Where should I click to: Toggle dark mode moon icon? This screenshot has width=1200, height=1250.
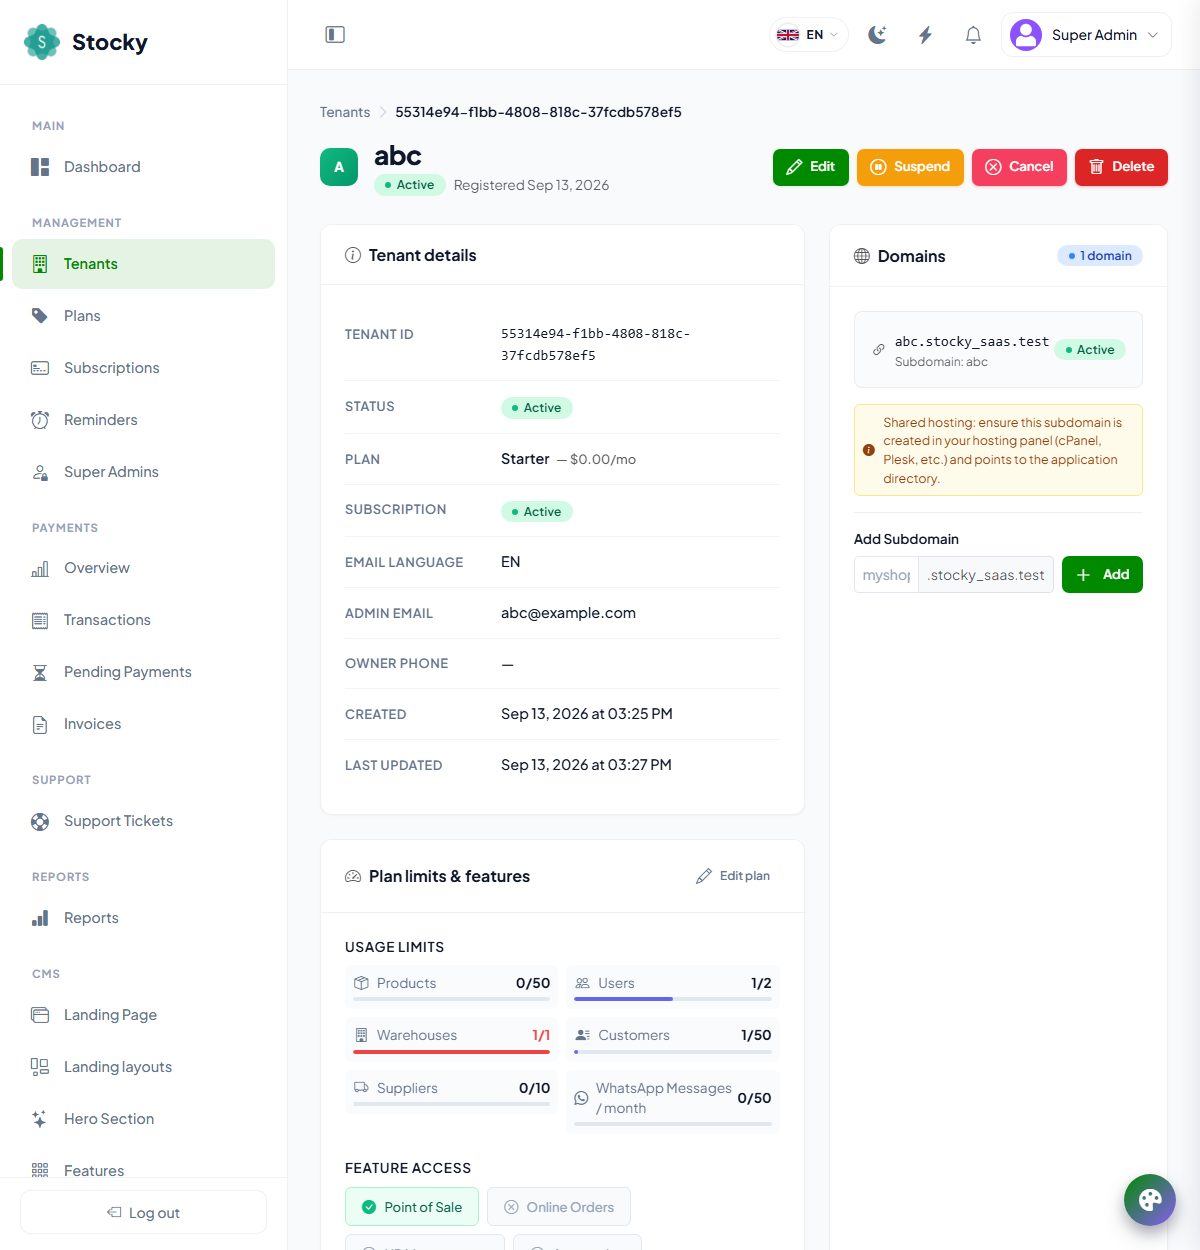coord(877,35)
